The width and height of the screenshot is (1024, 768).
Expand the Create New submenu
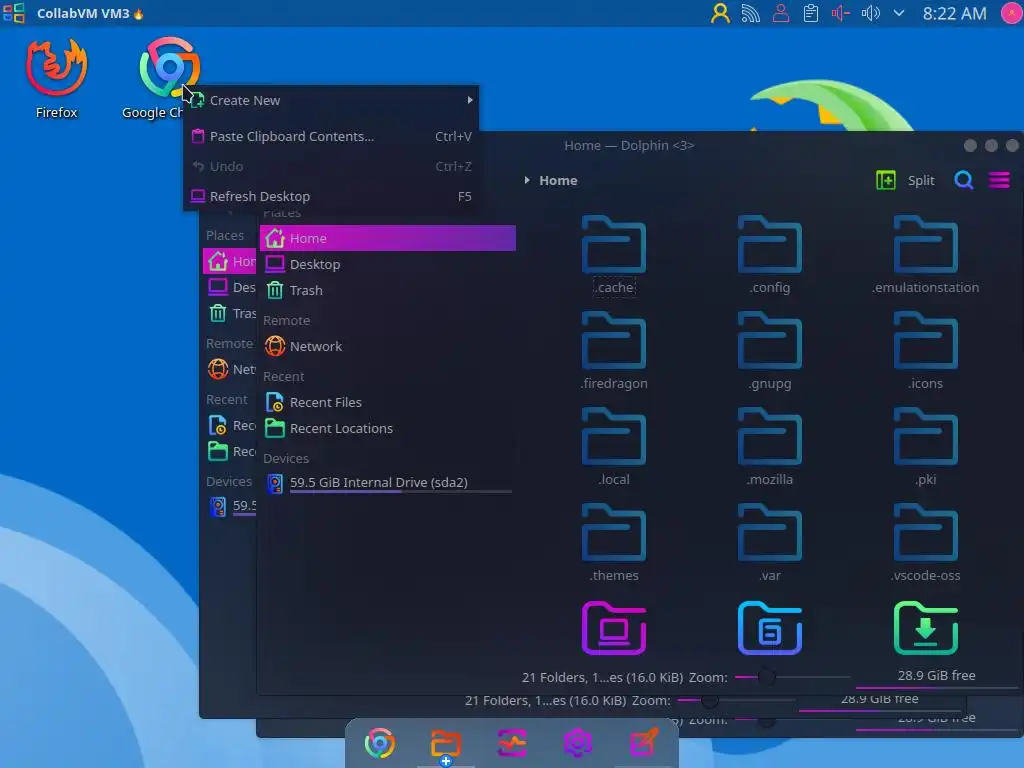332,101
